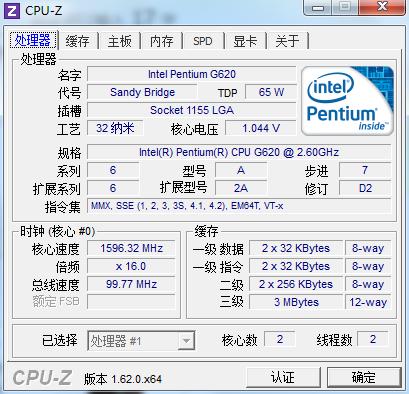Click the core voltage value 1.044 V
Image resolution: width=409 pixels, height=394 pixels.
[261, 128]
